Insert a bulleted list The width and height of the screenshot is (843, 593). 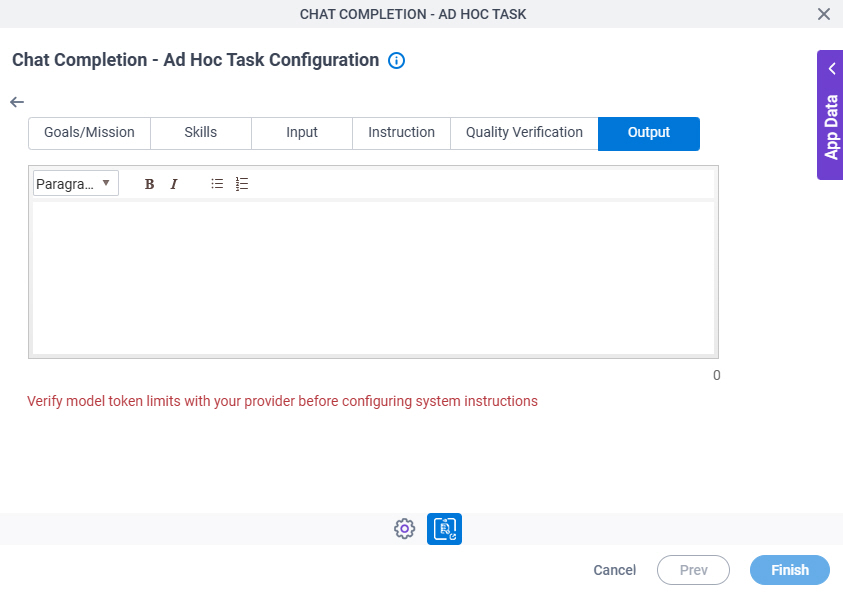pyautogui.click(x=217, y=184)
